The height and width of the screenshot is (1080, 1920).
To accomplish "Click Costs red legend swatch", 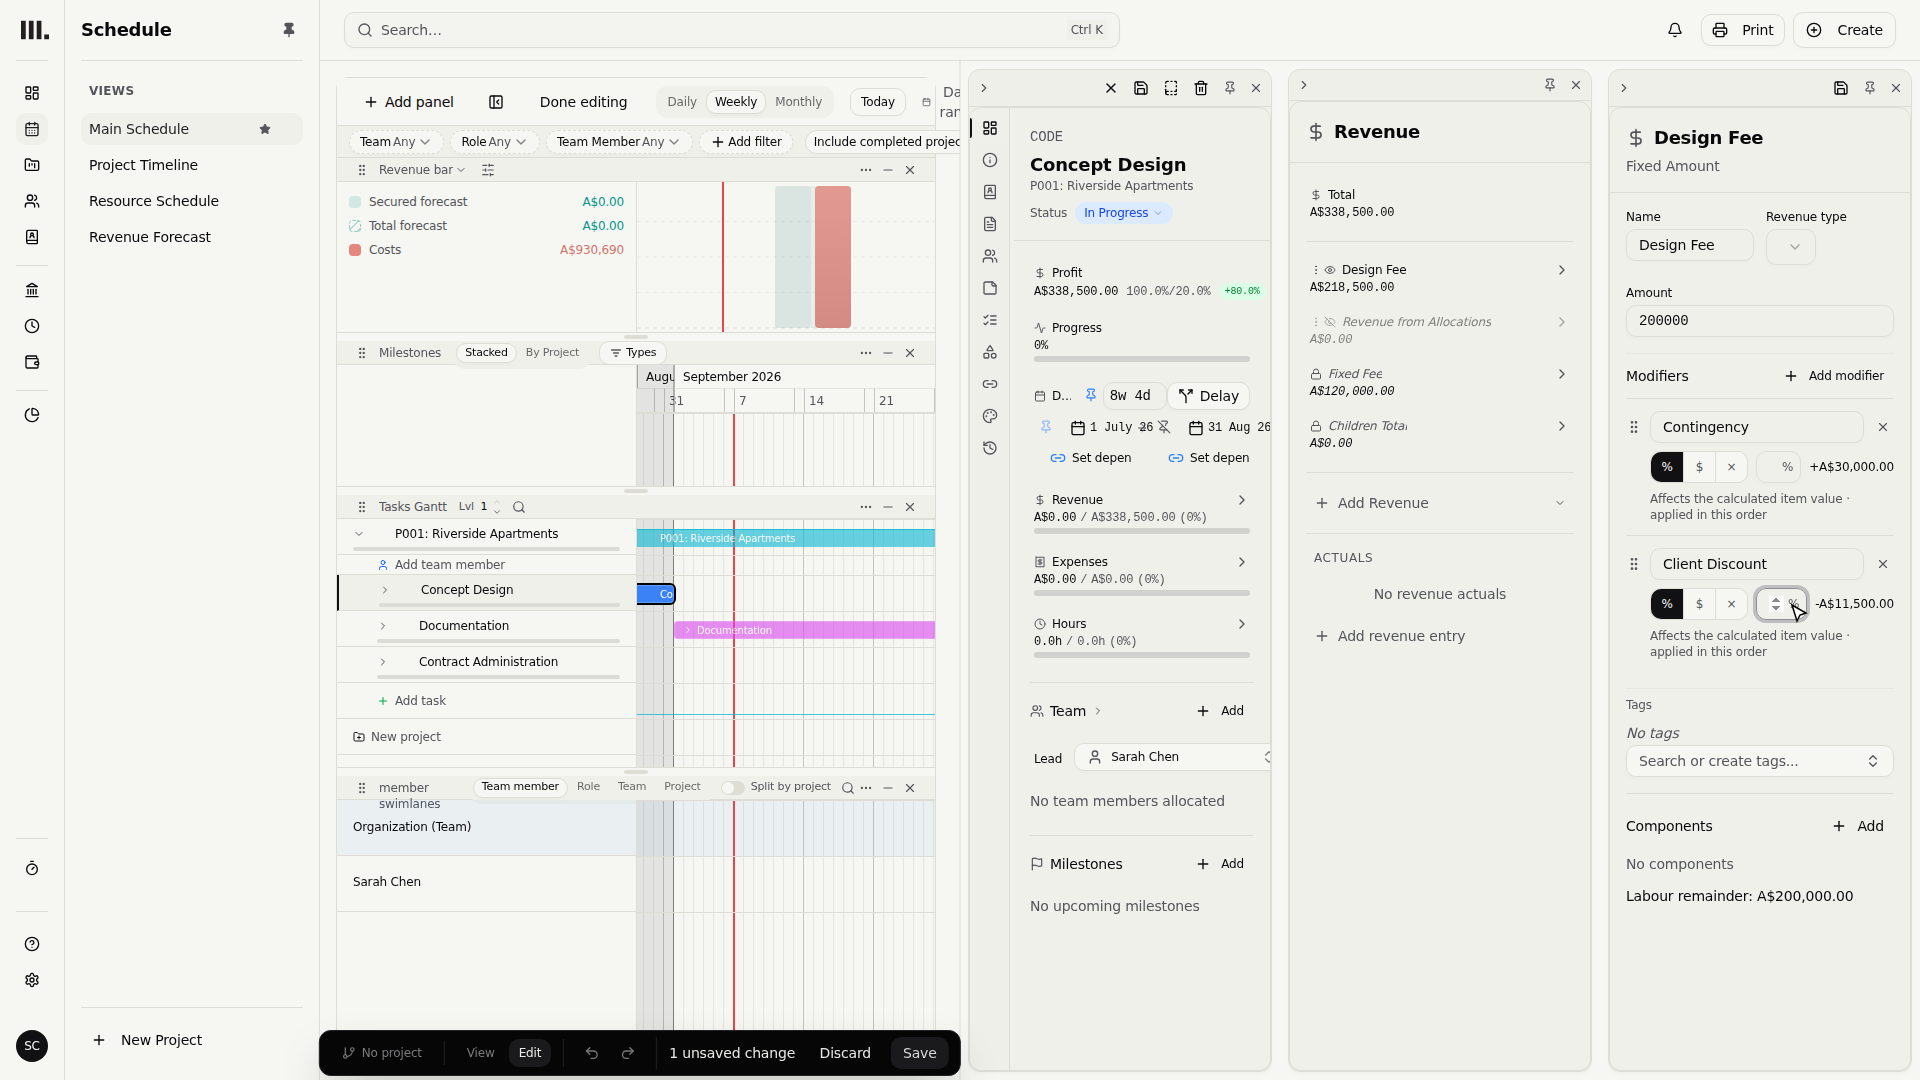I will [x=355, y=250].
